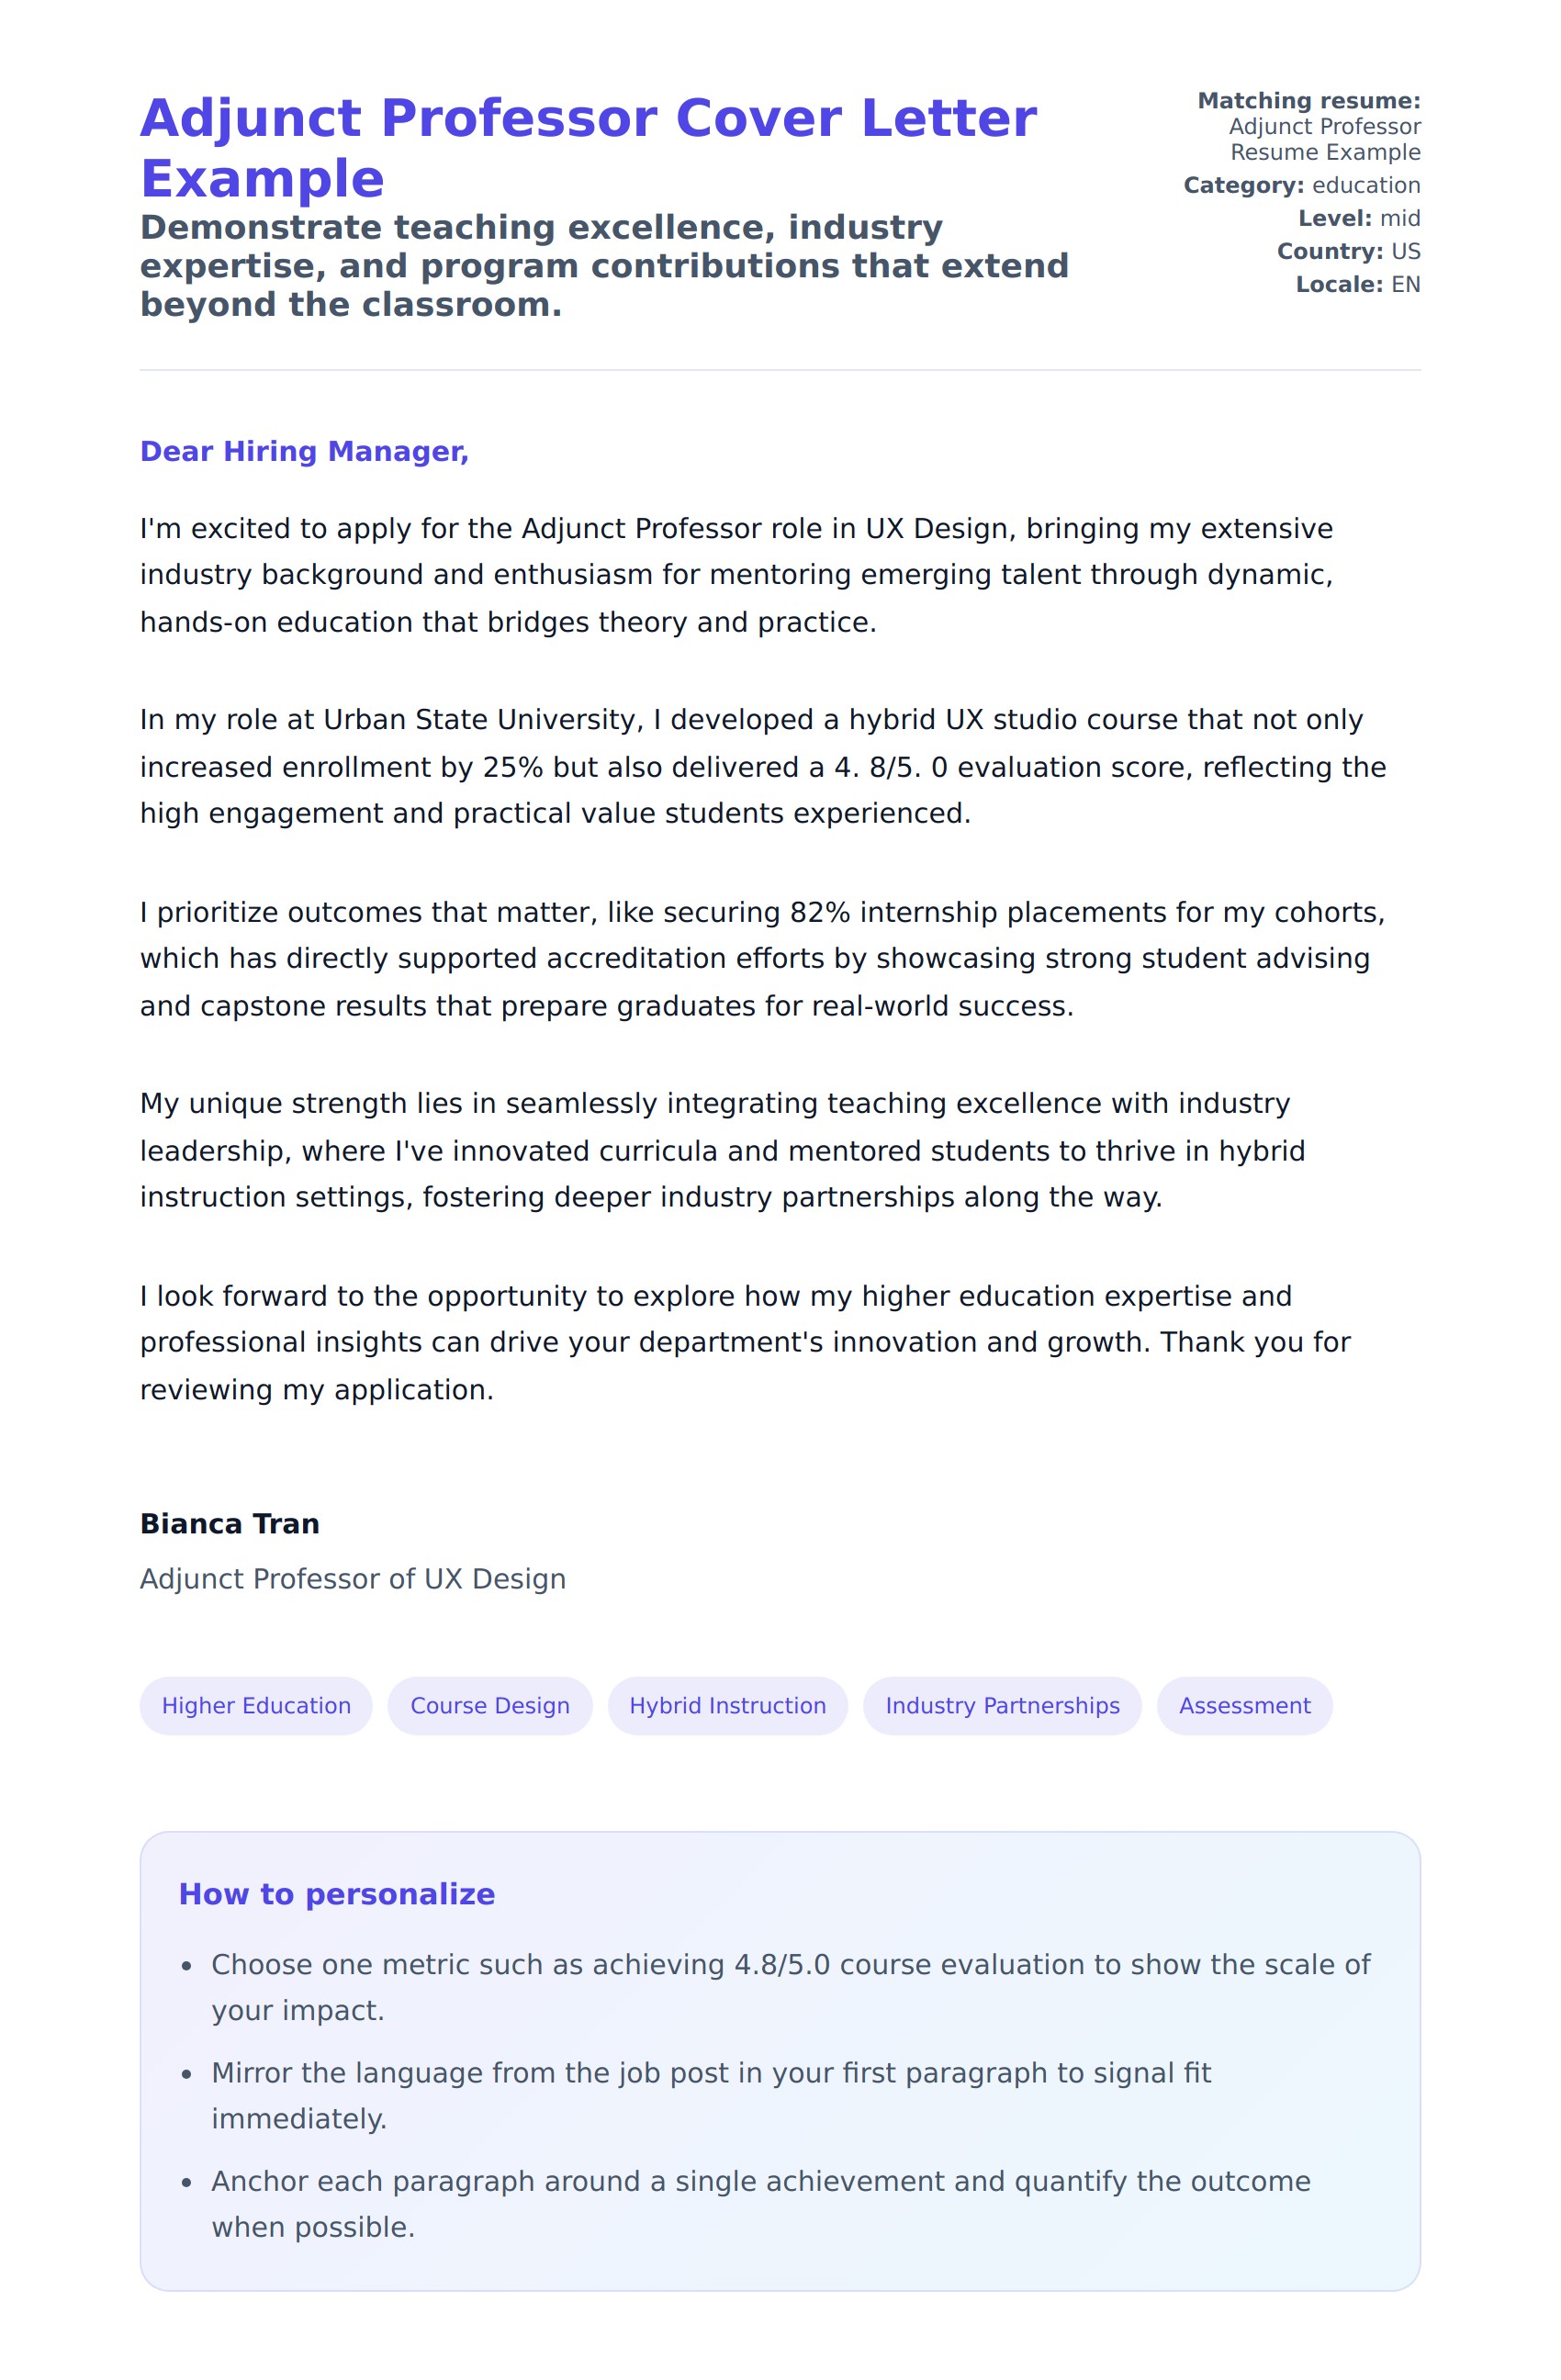
Task: Click the 'Level: mid' metadata line
Action: 1359,218
